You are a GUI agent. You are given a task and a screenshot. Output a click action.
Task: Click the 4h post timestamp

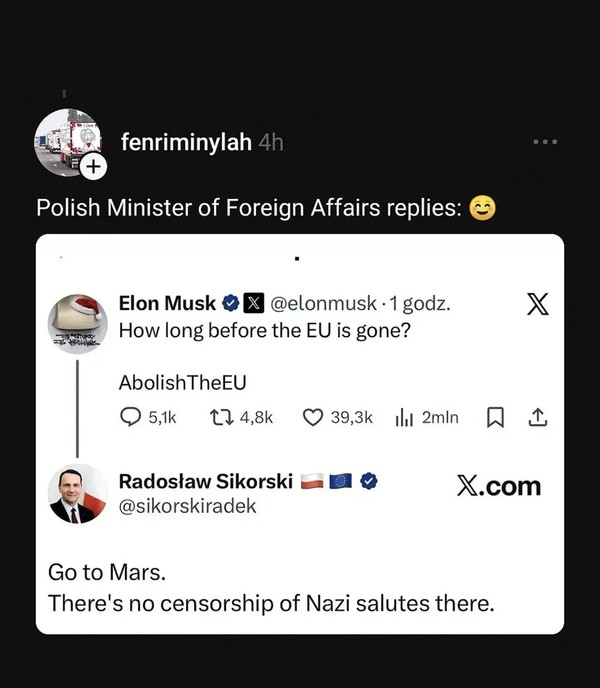tap(271, 143)
